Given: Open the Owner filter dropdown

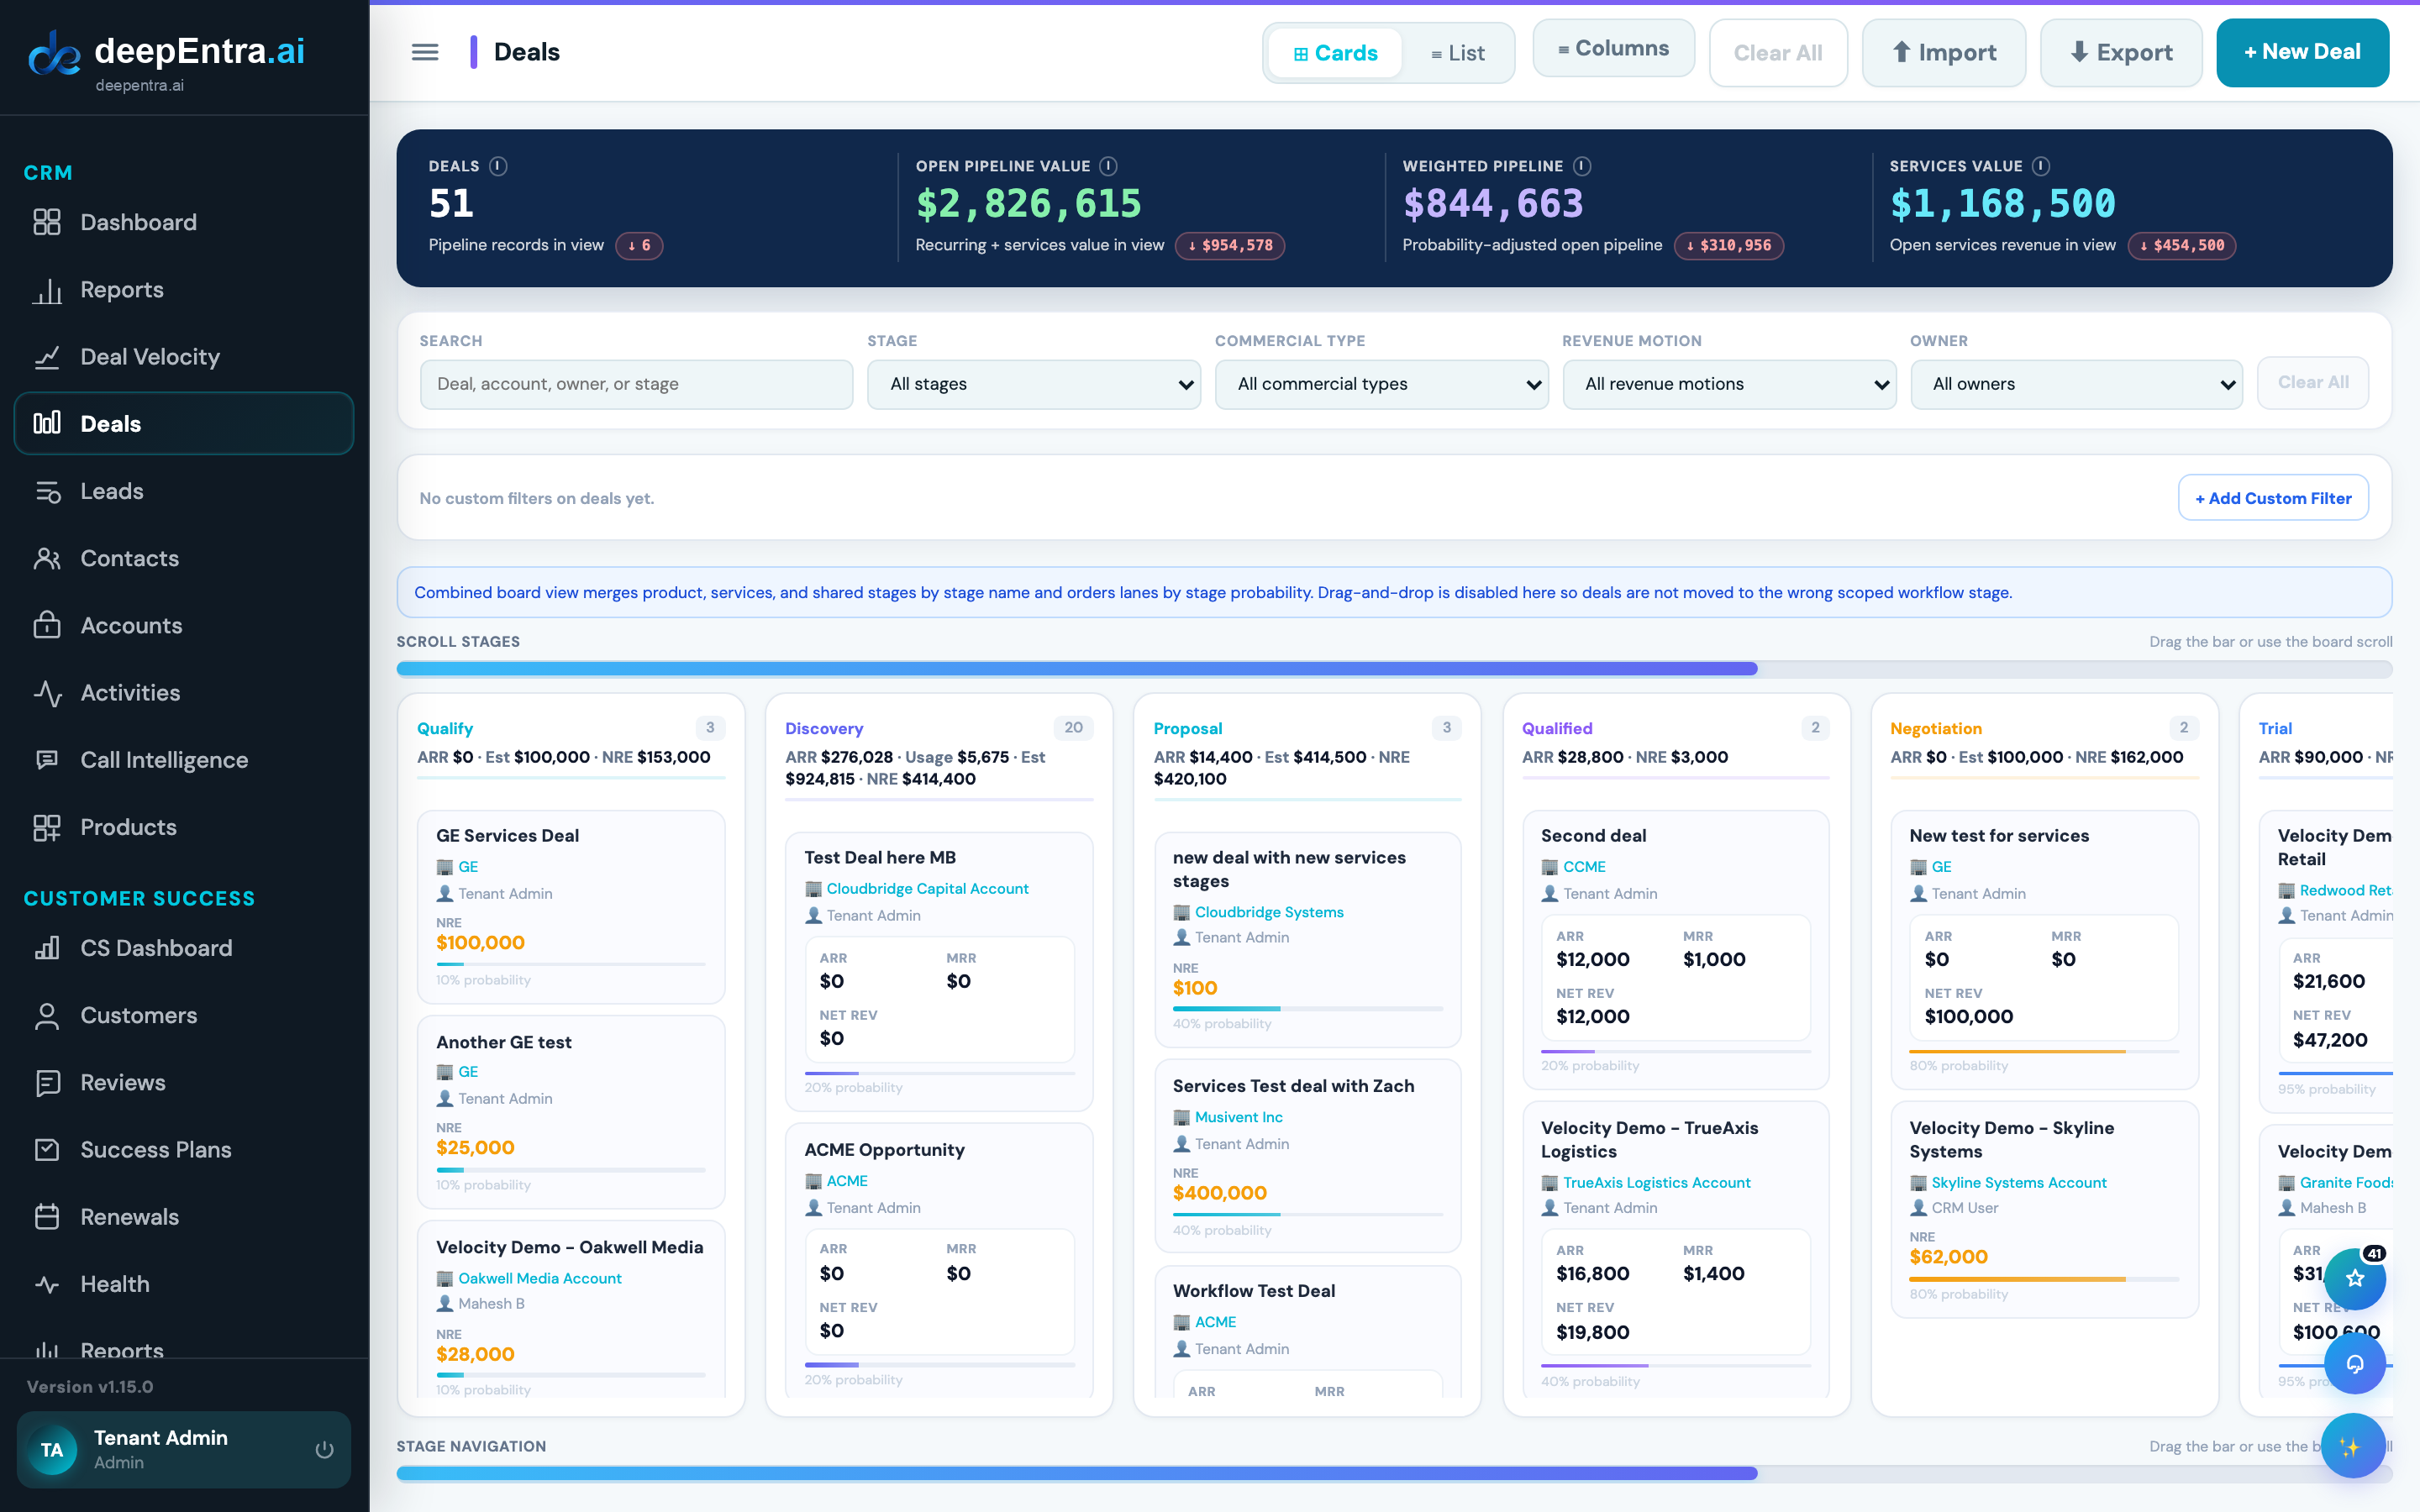Looking at the screenshot, I should (2076, 384).
